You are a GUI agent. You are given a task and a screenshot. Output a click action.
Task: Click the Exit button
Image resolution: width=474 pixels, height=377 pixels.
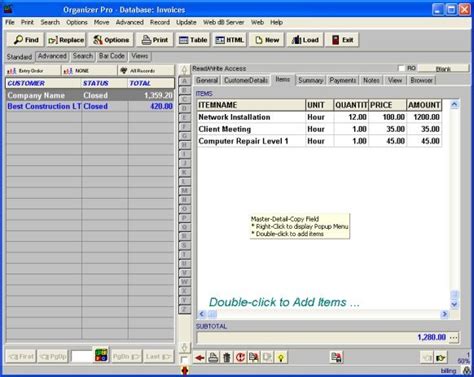[x=342, y=40]
